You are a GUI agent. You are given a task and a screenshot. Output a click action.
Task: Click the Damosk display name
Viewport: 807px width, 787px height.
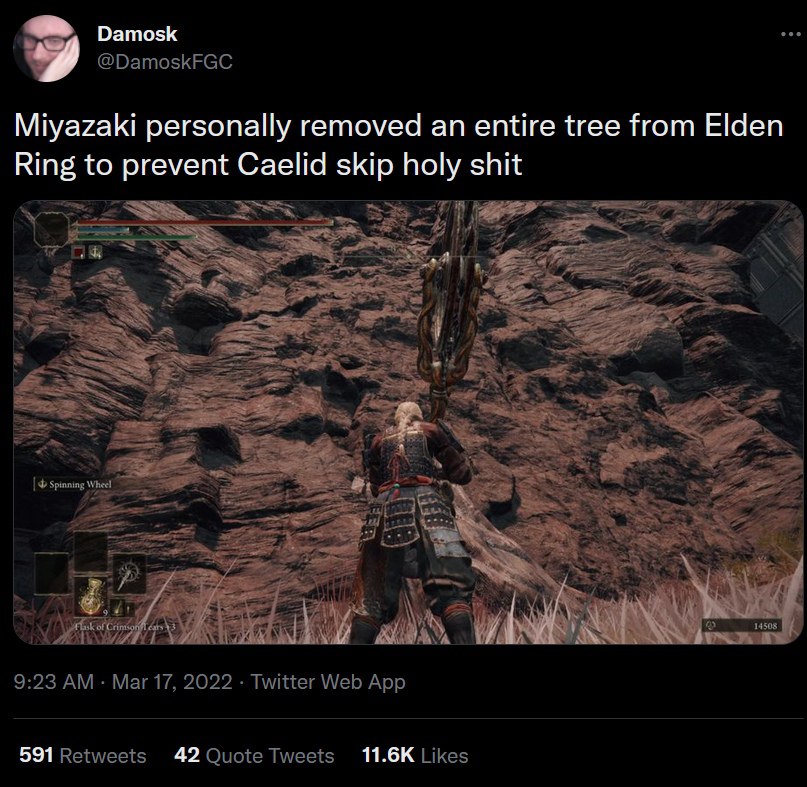tap(137, 34)
